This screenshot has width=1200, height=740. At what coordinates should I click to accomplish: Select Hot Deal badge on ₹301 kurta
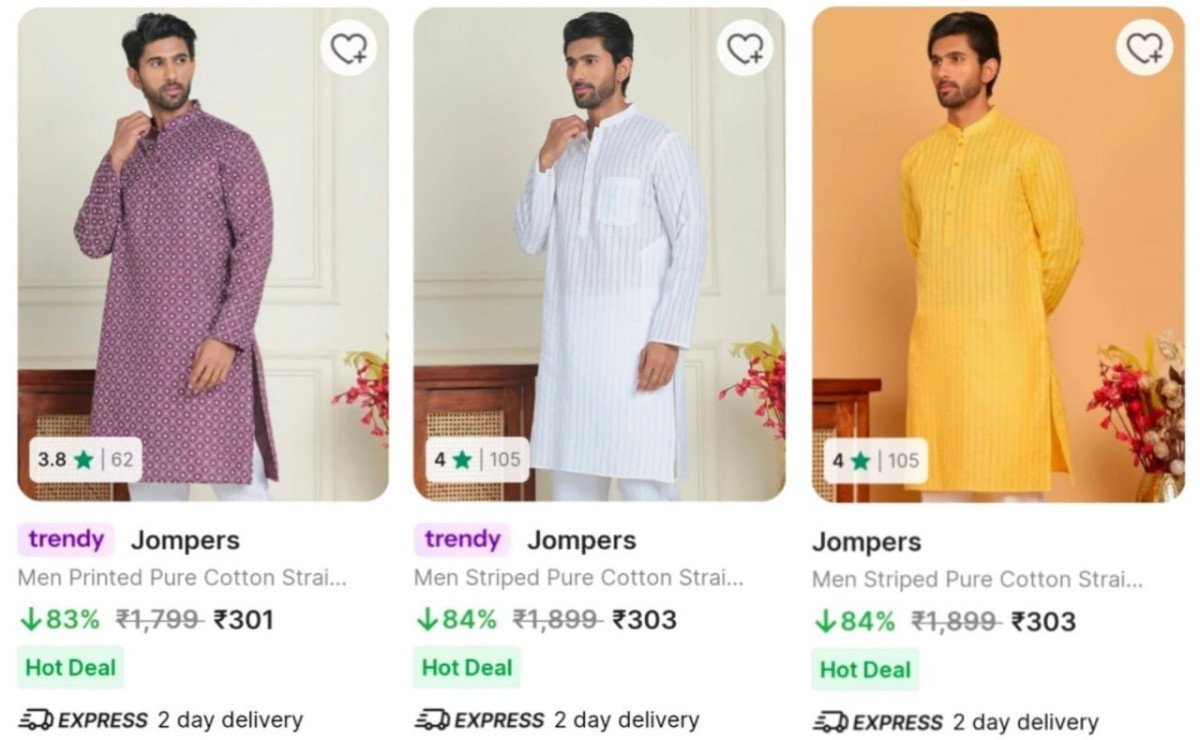click(x=71, y=667)
